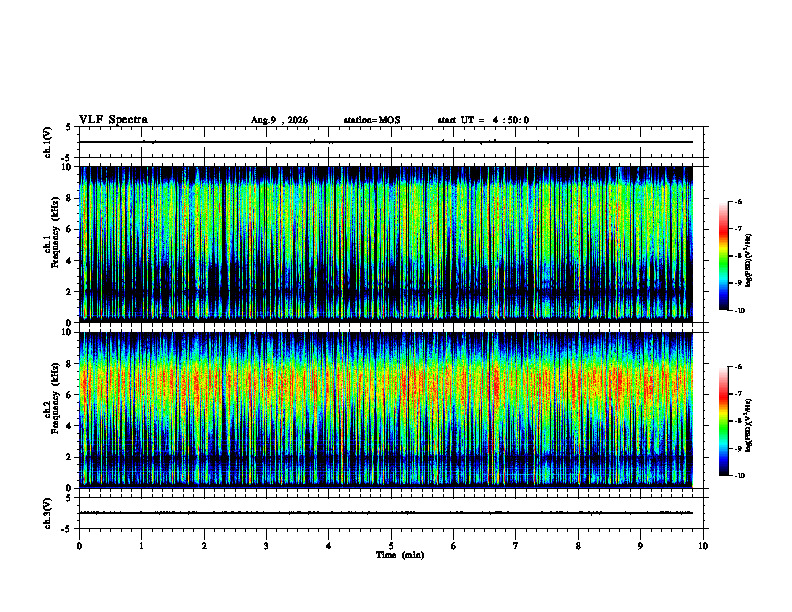The height and width of the screenshot is (612, 792).
Task: Click the ch.1 color scale log(PSD) unit label
Action: click(749, 261)
